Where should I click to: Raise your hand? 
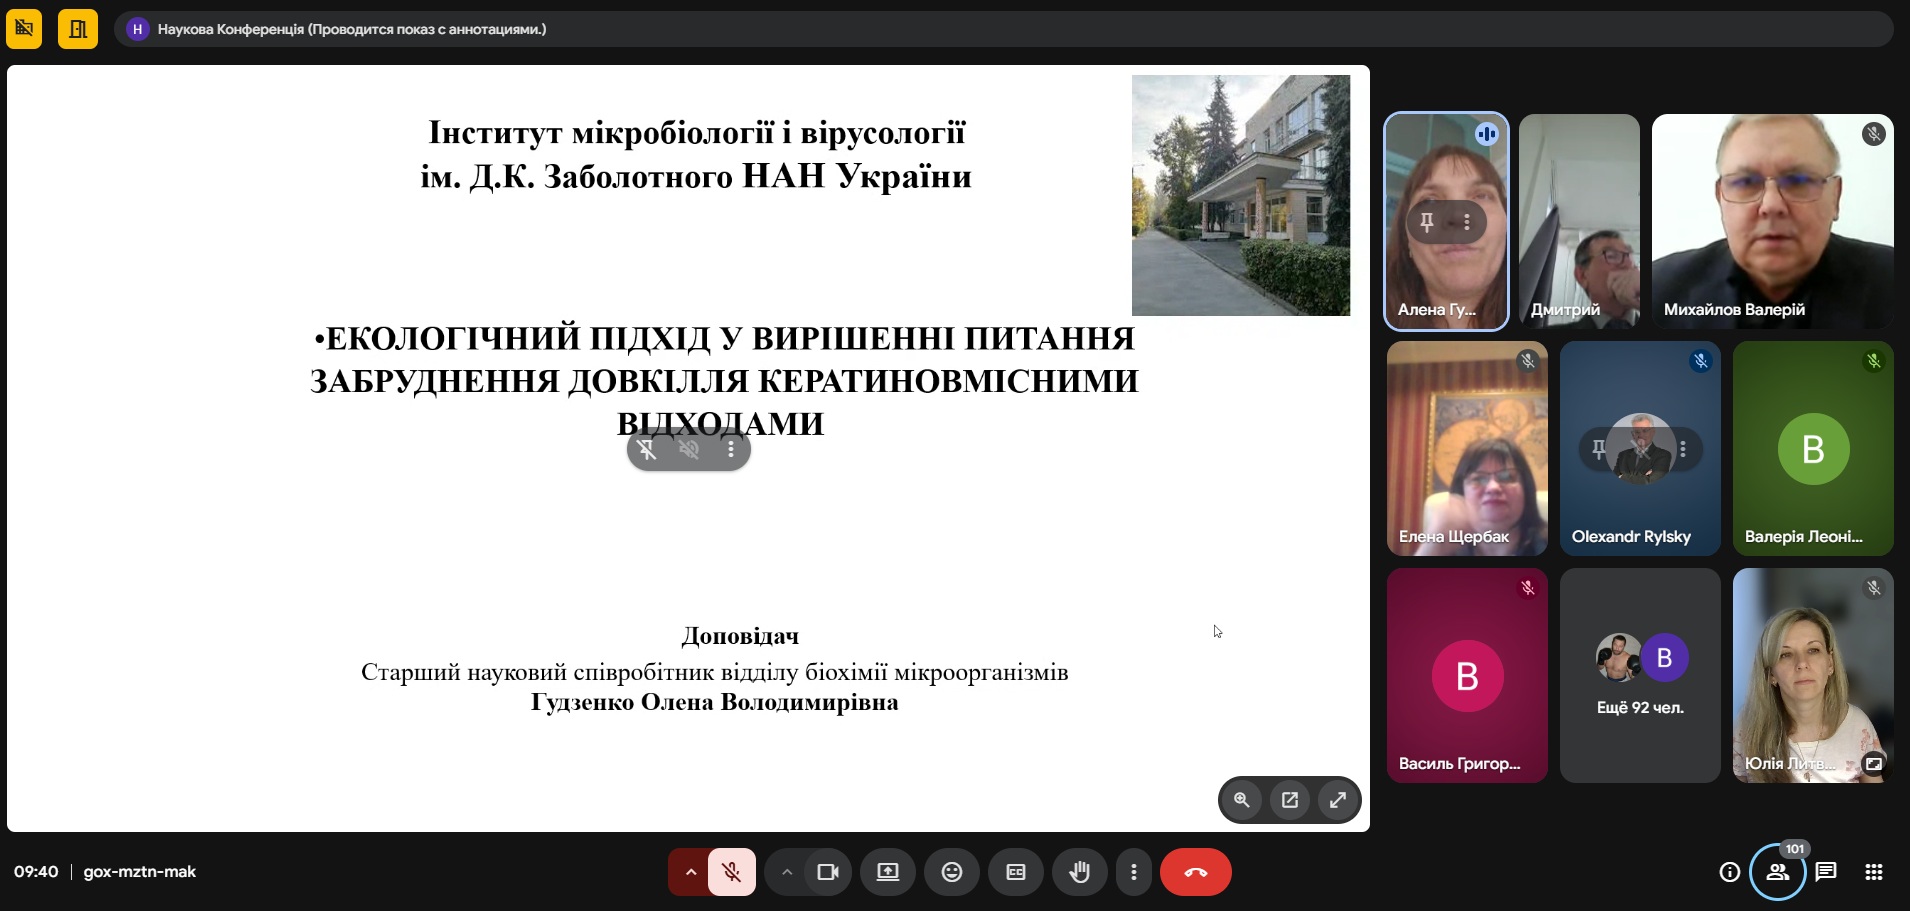tap(1080, 872)
